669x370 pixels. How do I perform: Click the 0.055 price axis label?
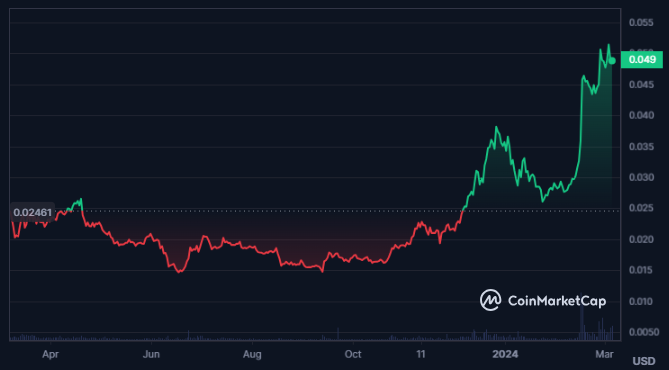pos(641,23)
